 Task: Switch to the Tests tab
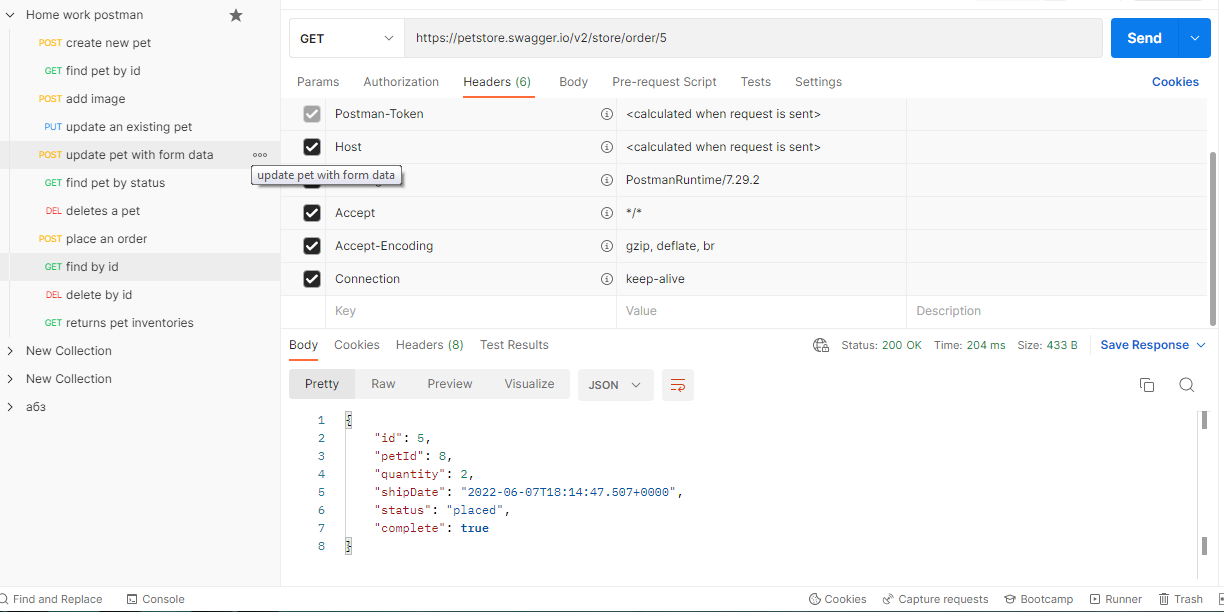click(x=755, y=81)
